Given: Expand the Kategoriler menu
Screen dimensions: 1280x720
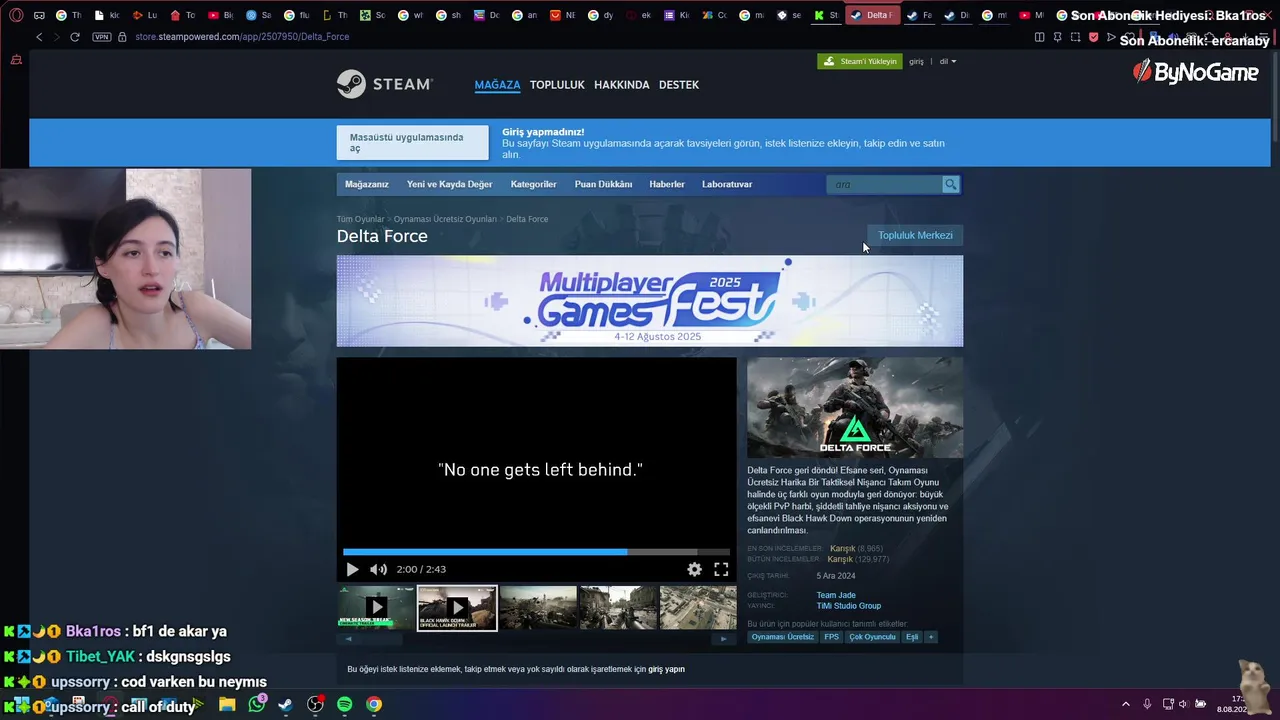Looking at the screenshot, I should point(533,184).
